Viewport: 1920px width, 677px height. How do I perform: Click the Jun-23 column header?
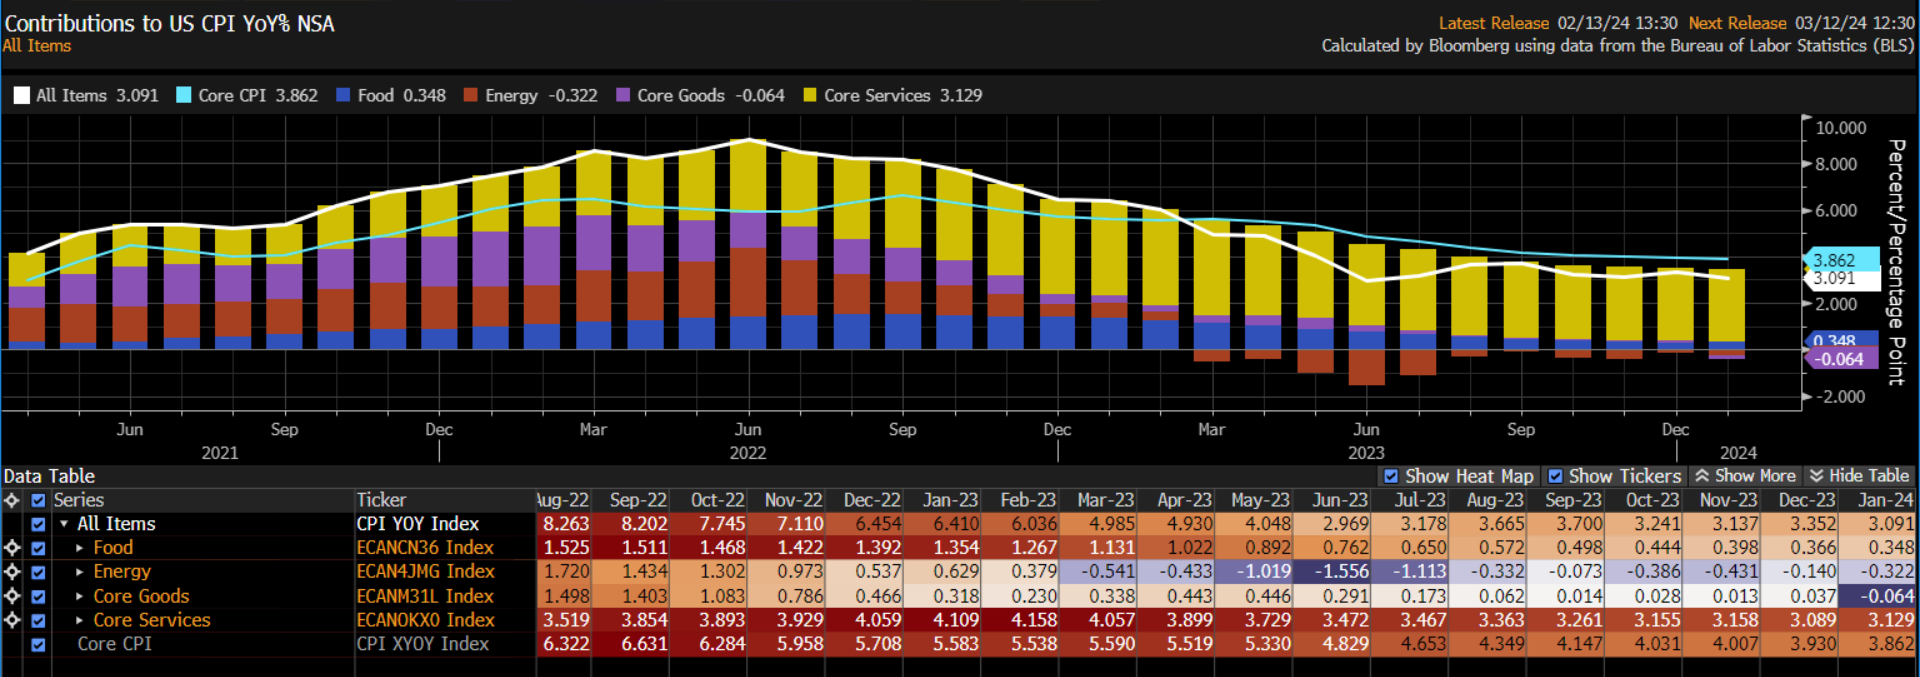point(1340,500)
